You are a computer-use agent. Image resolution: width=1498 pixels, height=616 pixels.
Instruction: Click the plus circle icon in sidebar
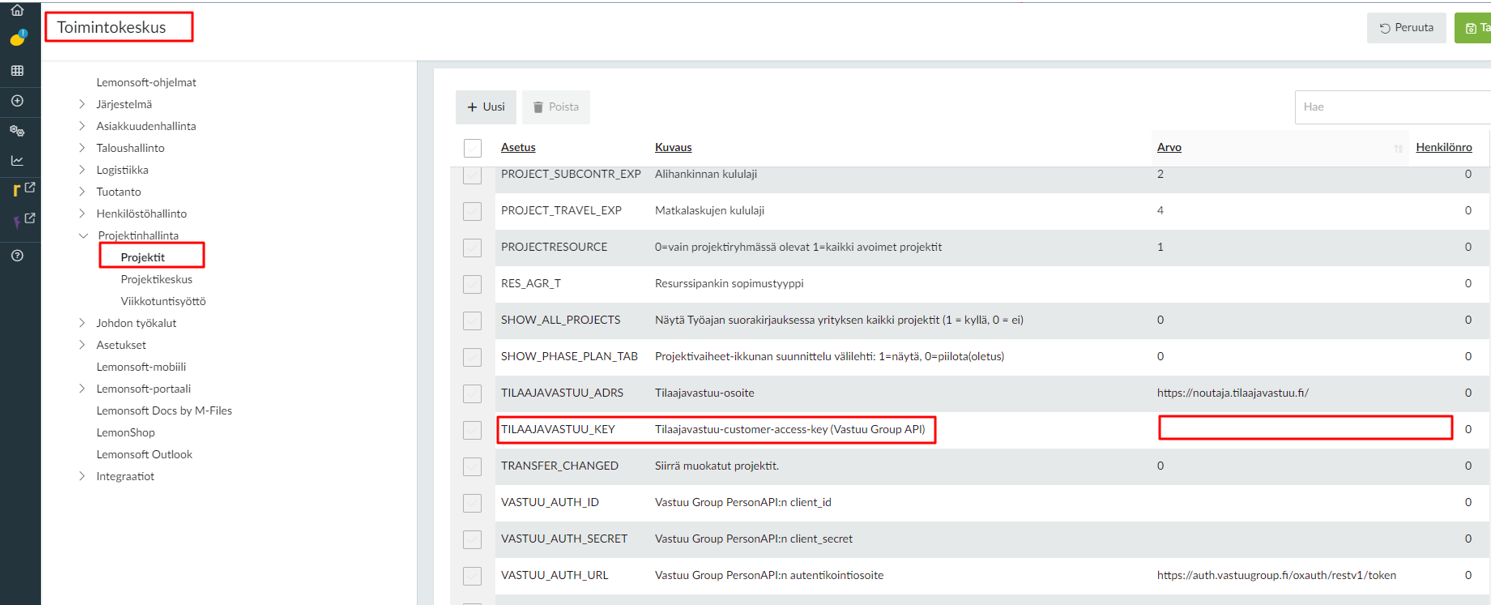pos(17,101)
